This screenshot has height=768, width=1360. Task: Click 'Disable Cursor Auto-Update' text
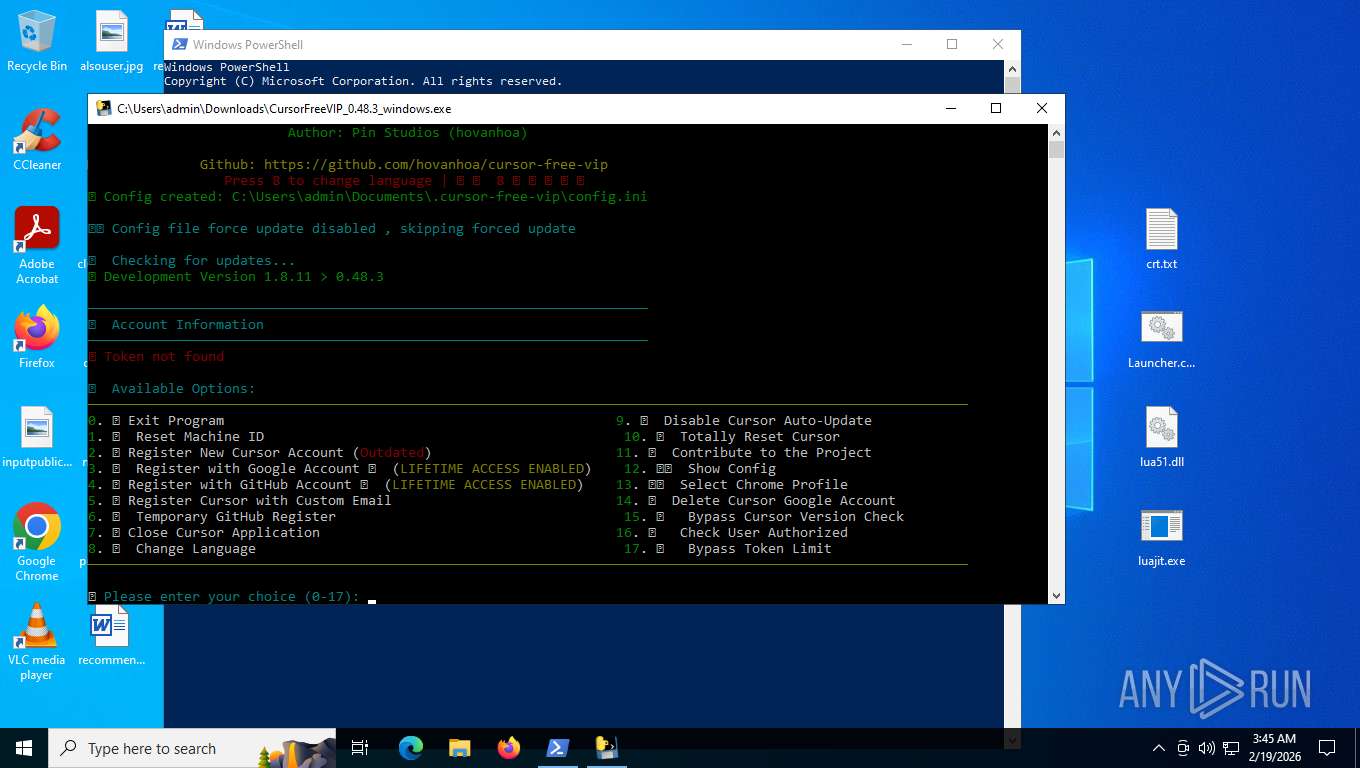click(x=768, y=421)
